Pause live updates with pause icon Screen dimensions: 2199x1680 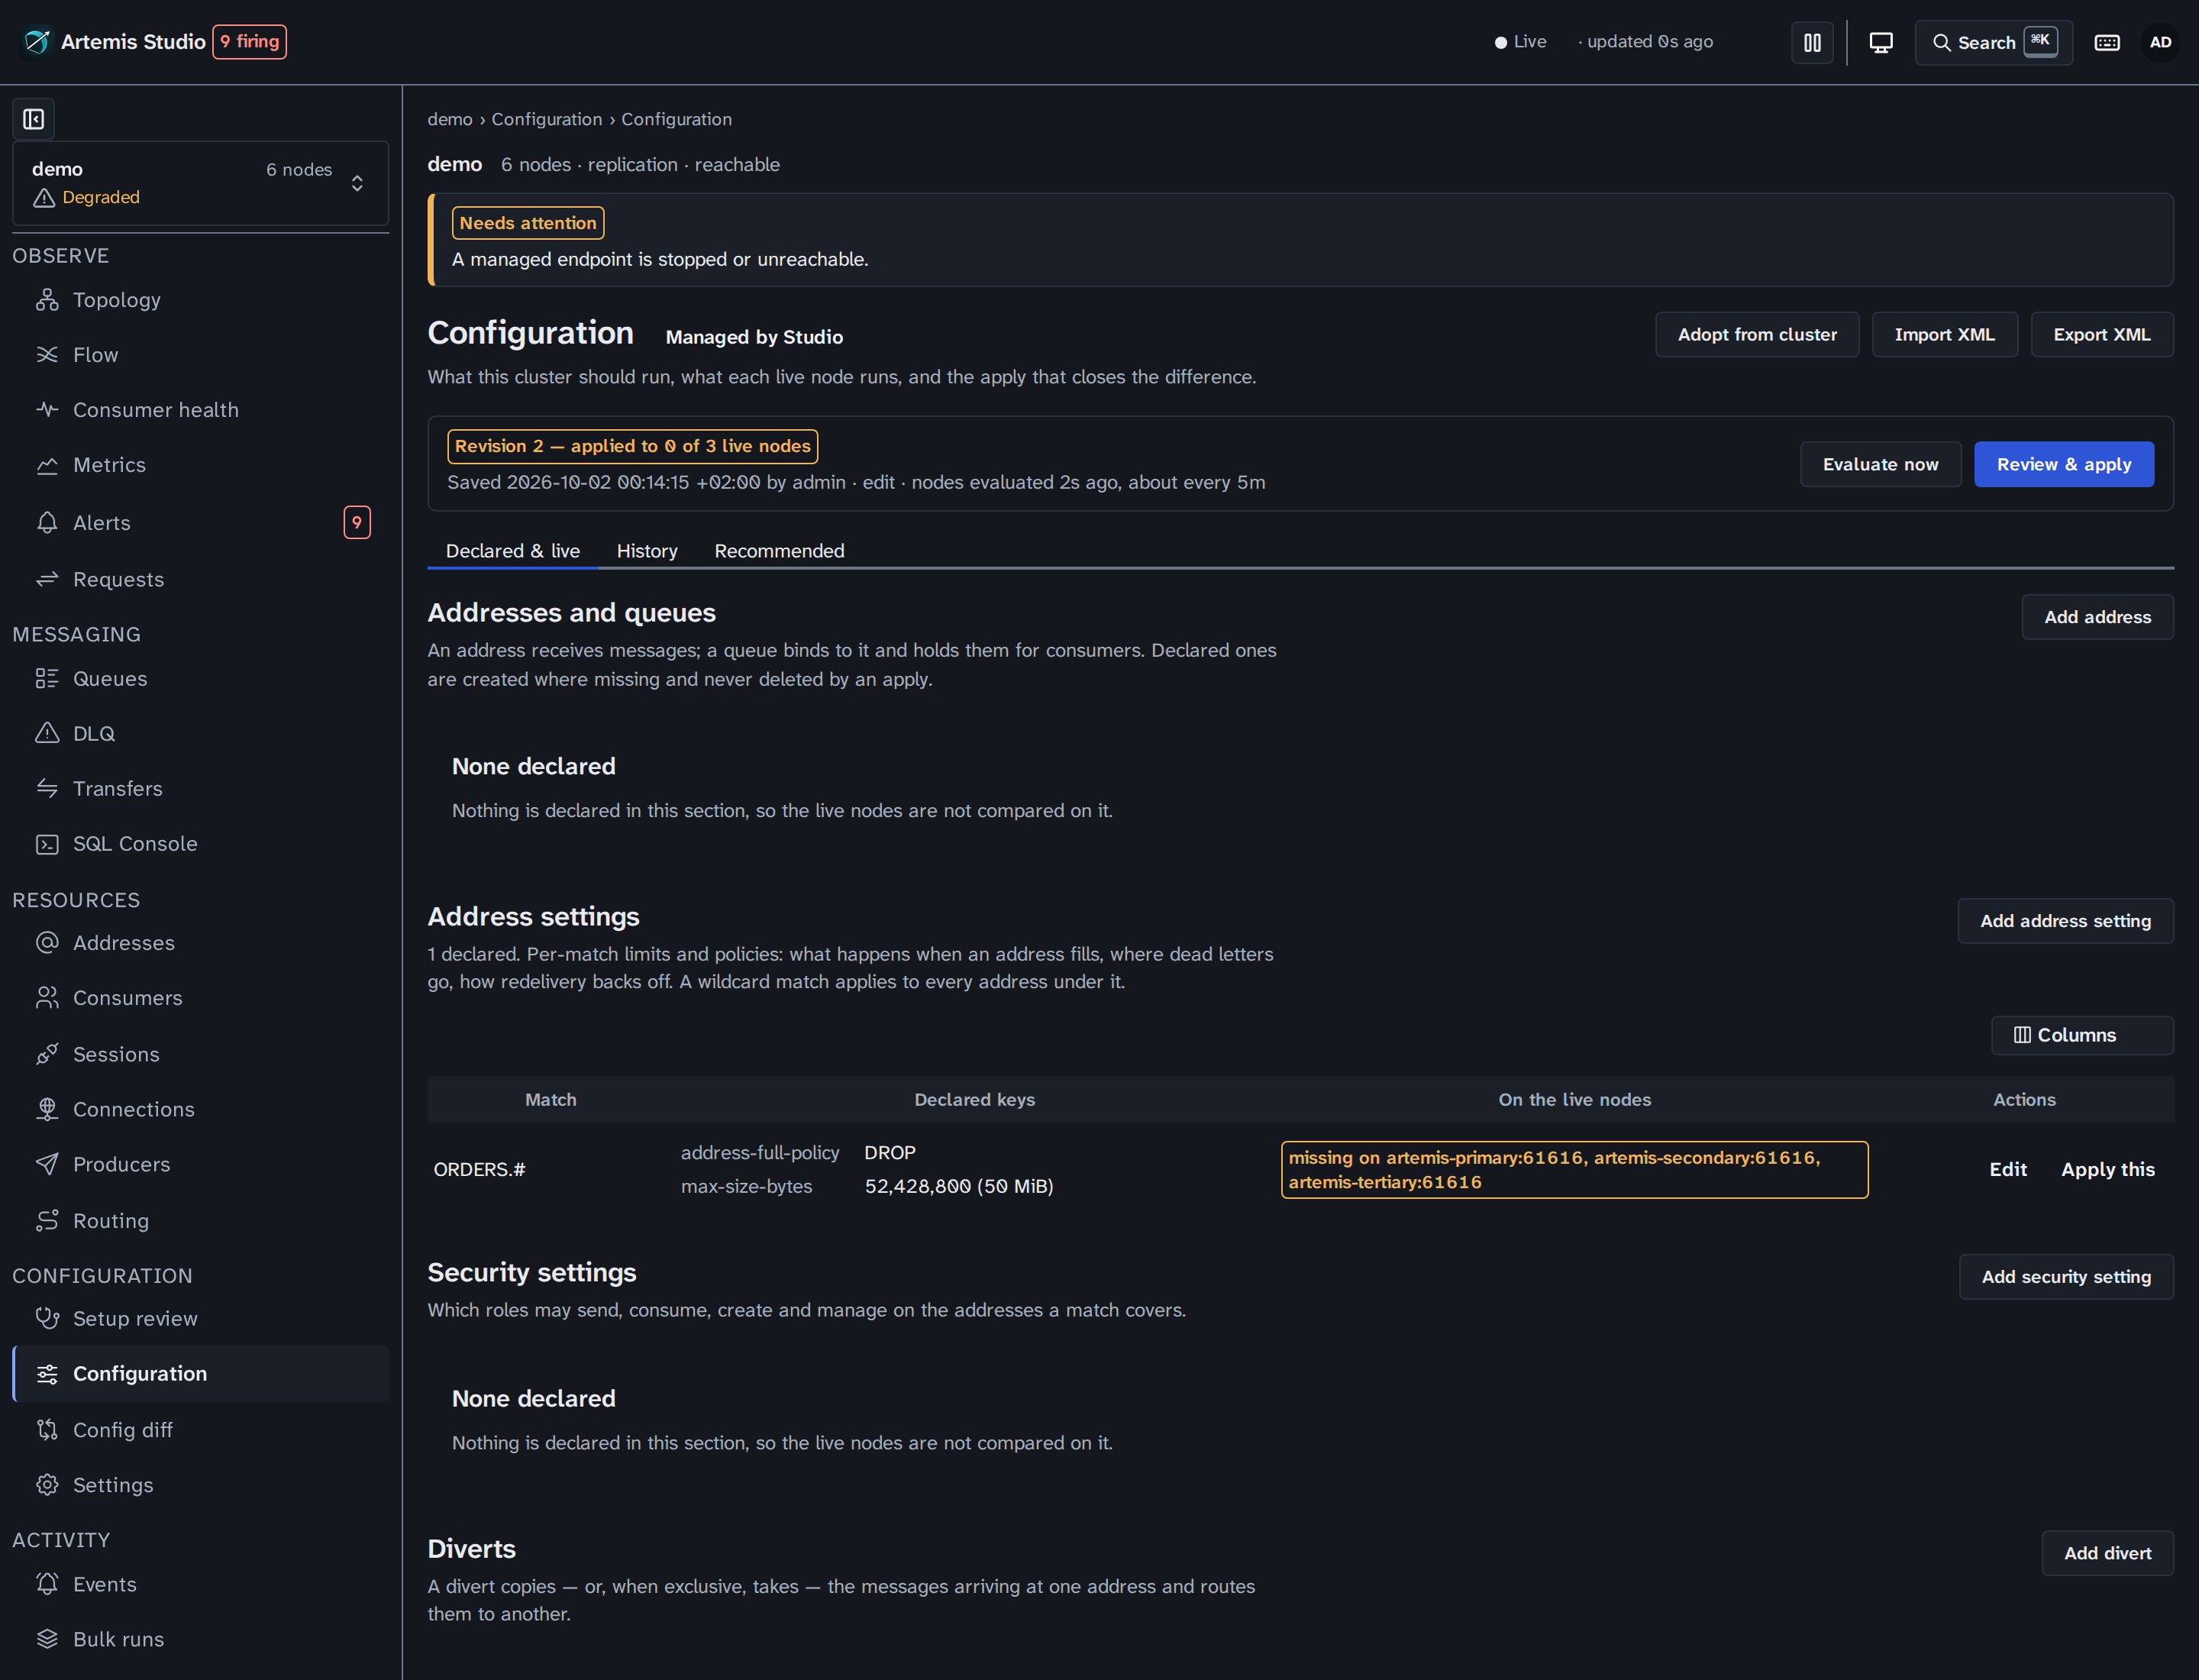click(x=1811, y=42)
